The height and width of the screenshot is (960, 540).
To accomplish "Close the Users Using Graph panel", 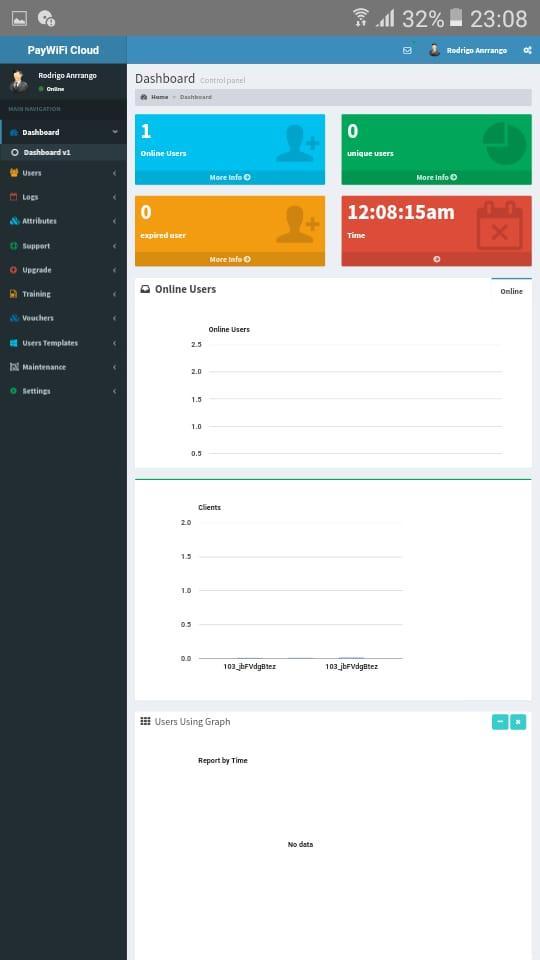I will (x=518, y=722).
